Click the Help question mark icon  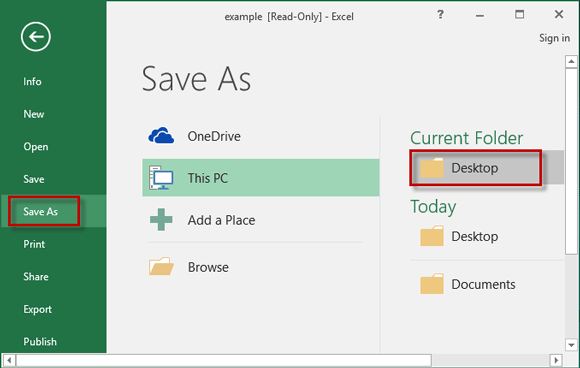pyautogui.click(x=440, y=14)
